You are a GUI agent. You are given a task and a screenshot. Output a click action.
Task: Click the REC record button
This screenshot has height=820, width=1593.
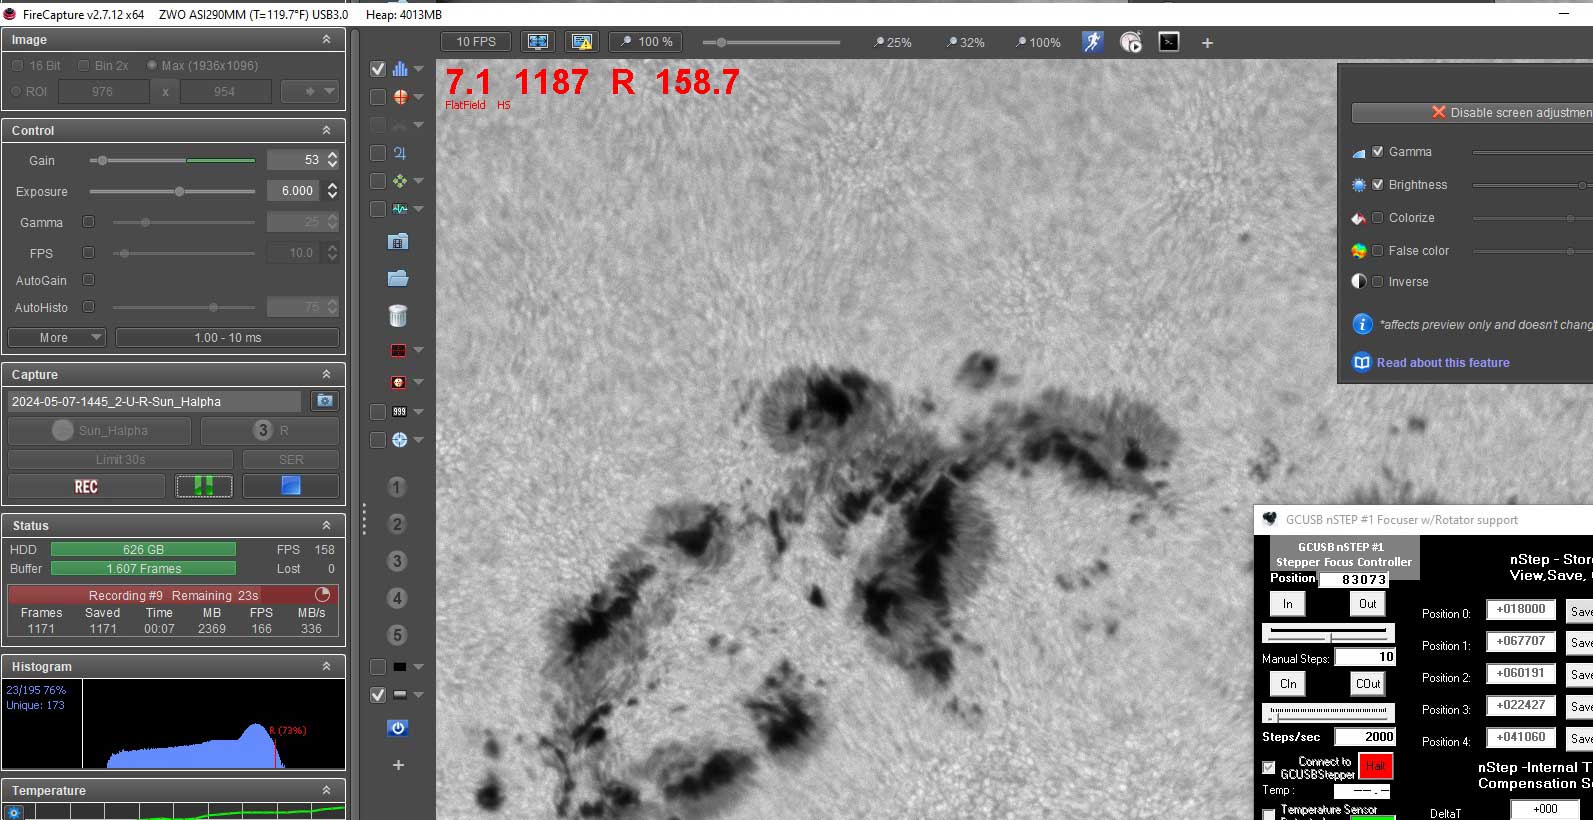click(86, 486)
